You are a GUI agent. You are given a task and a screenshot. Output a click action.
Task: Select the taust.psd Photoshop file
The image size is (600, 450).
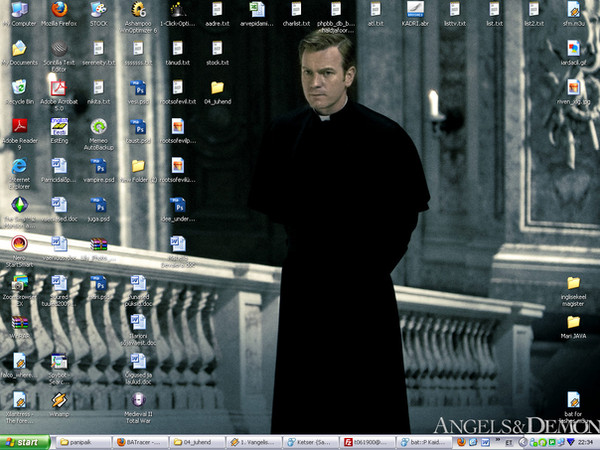pyautogui.click(x=138, y=127)
